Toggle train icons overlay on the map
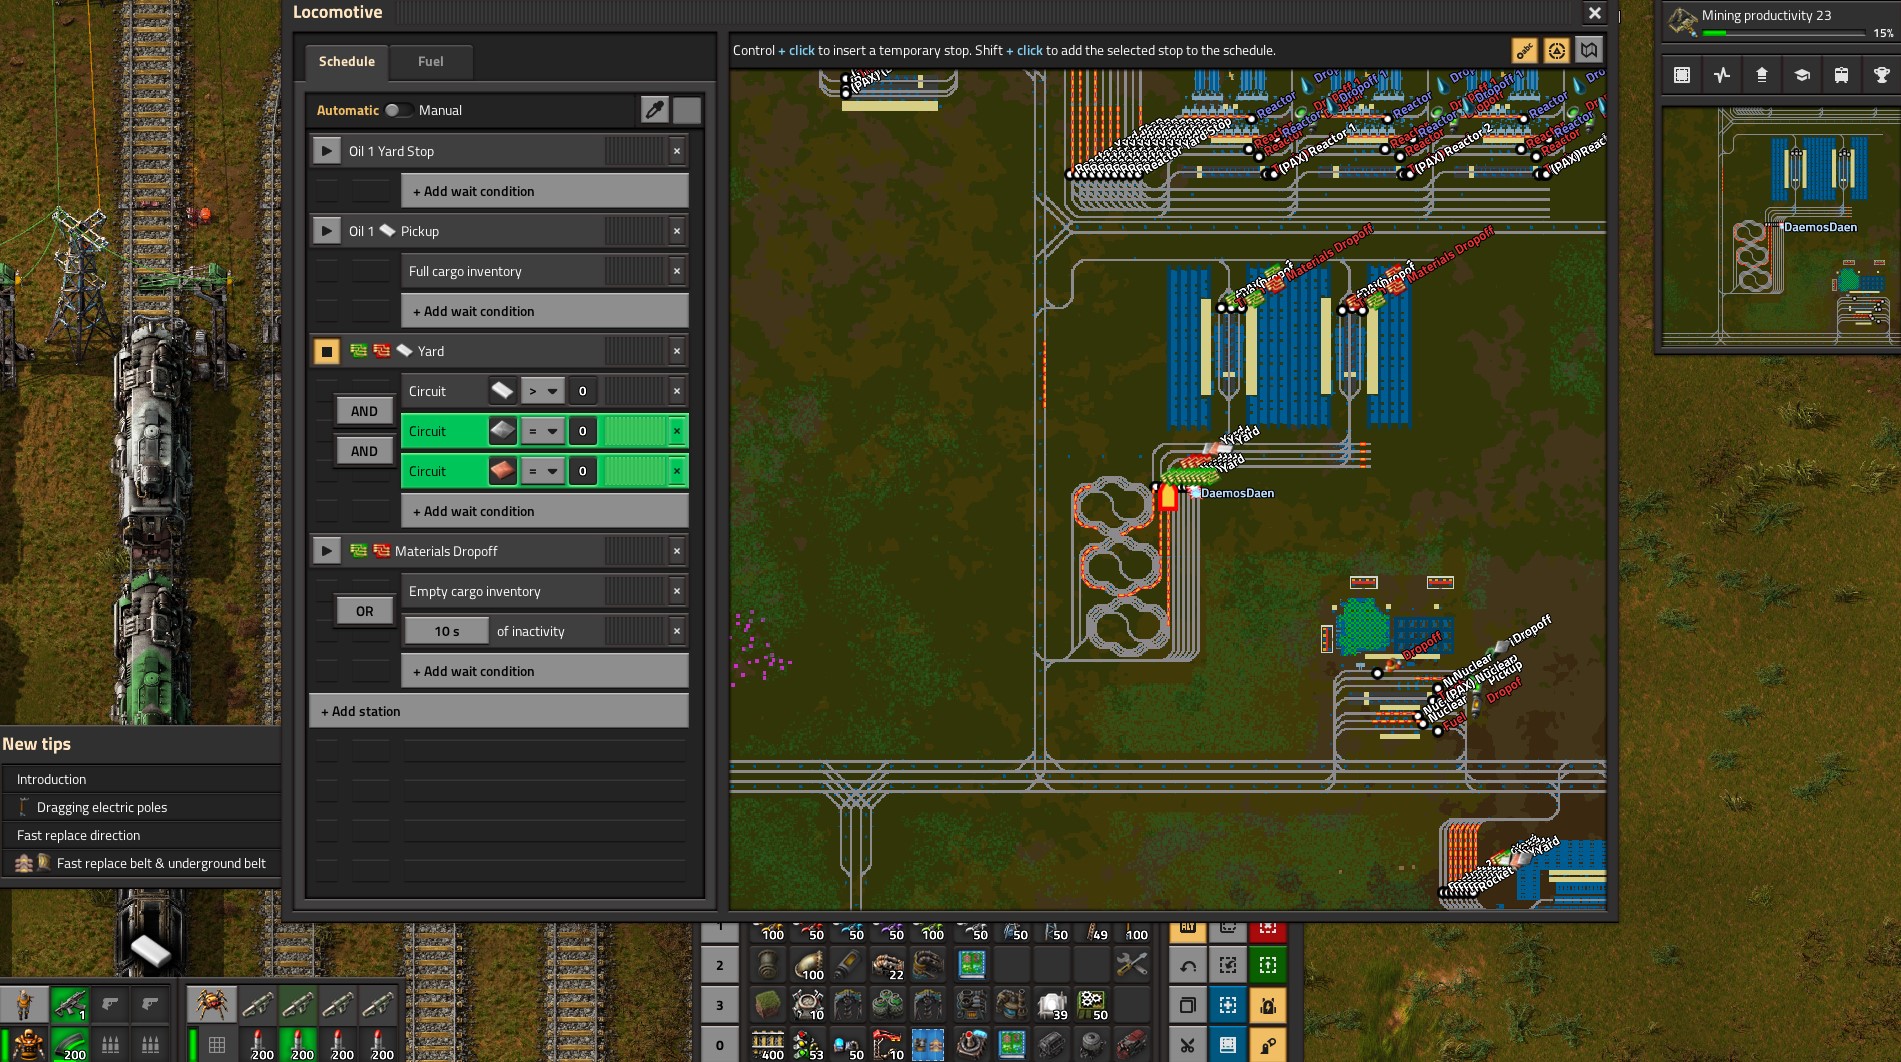Image resolution: width=1901 pixels, height=1062 pixels. coord(1557,50)
